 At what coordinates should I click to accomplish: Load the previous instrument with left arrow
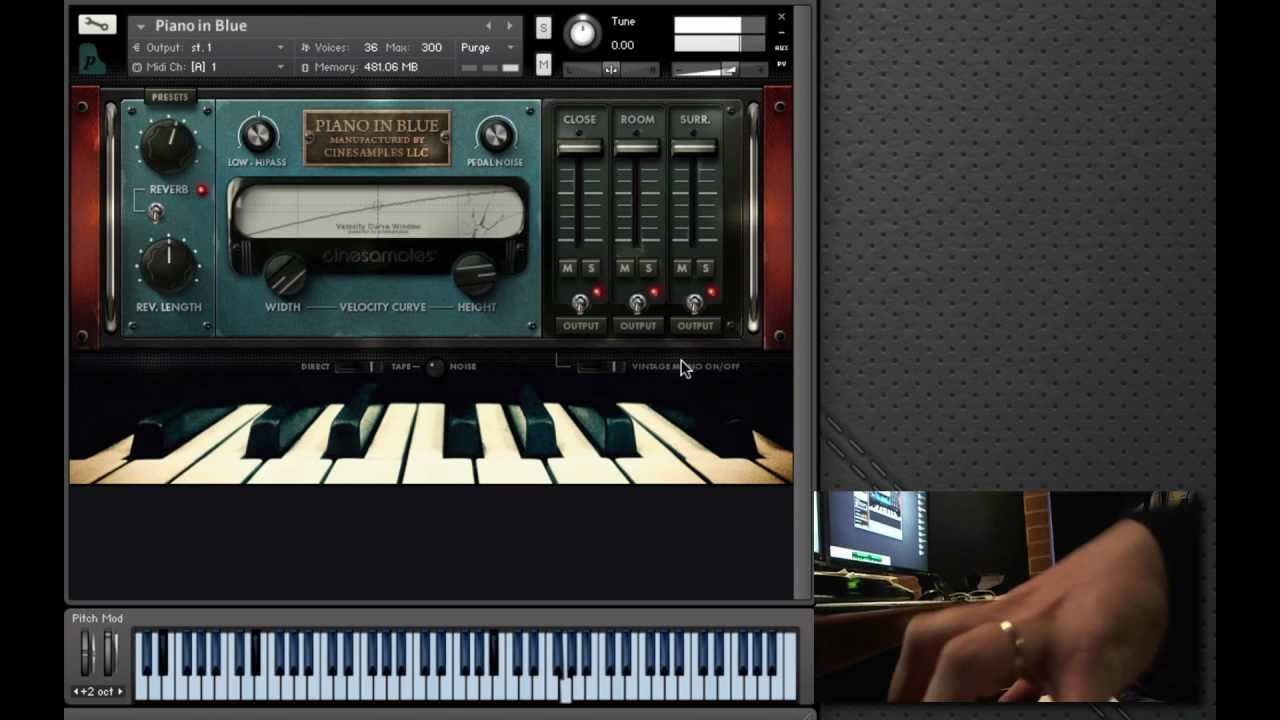(x=488, y=26)
